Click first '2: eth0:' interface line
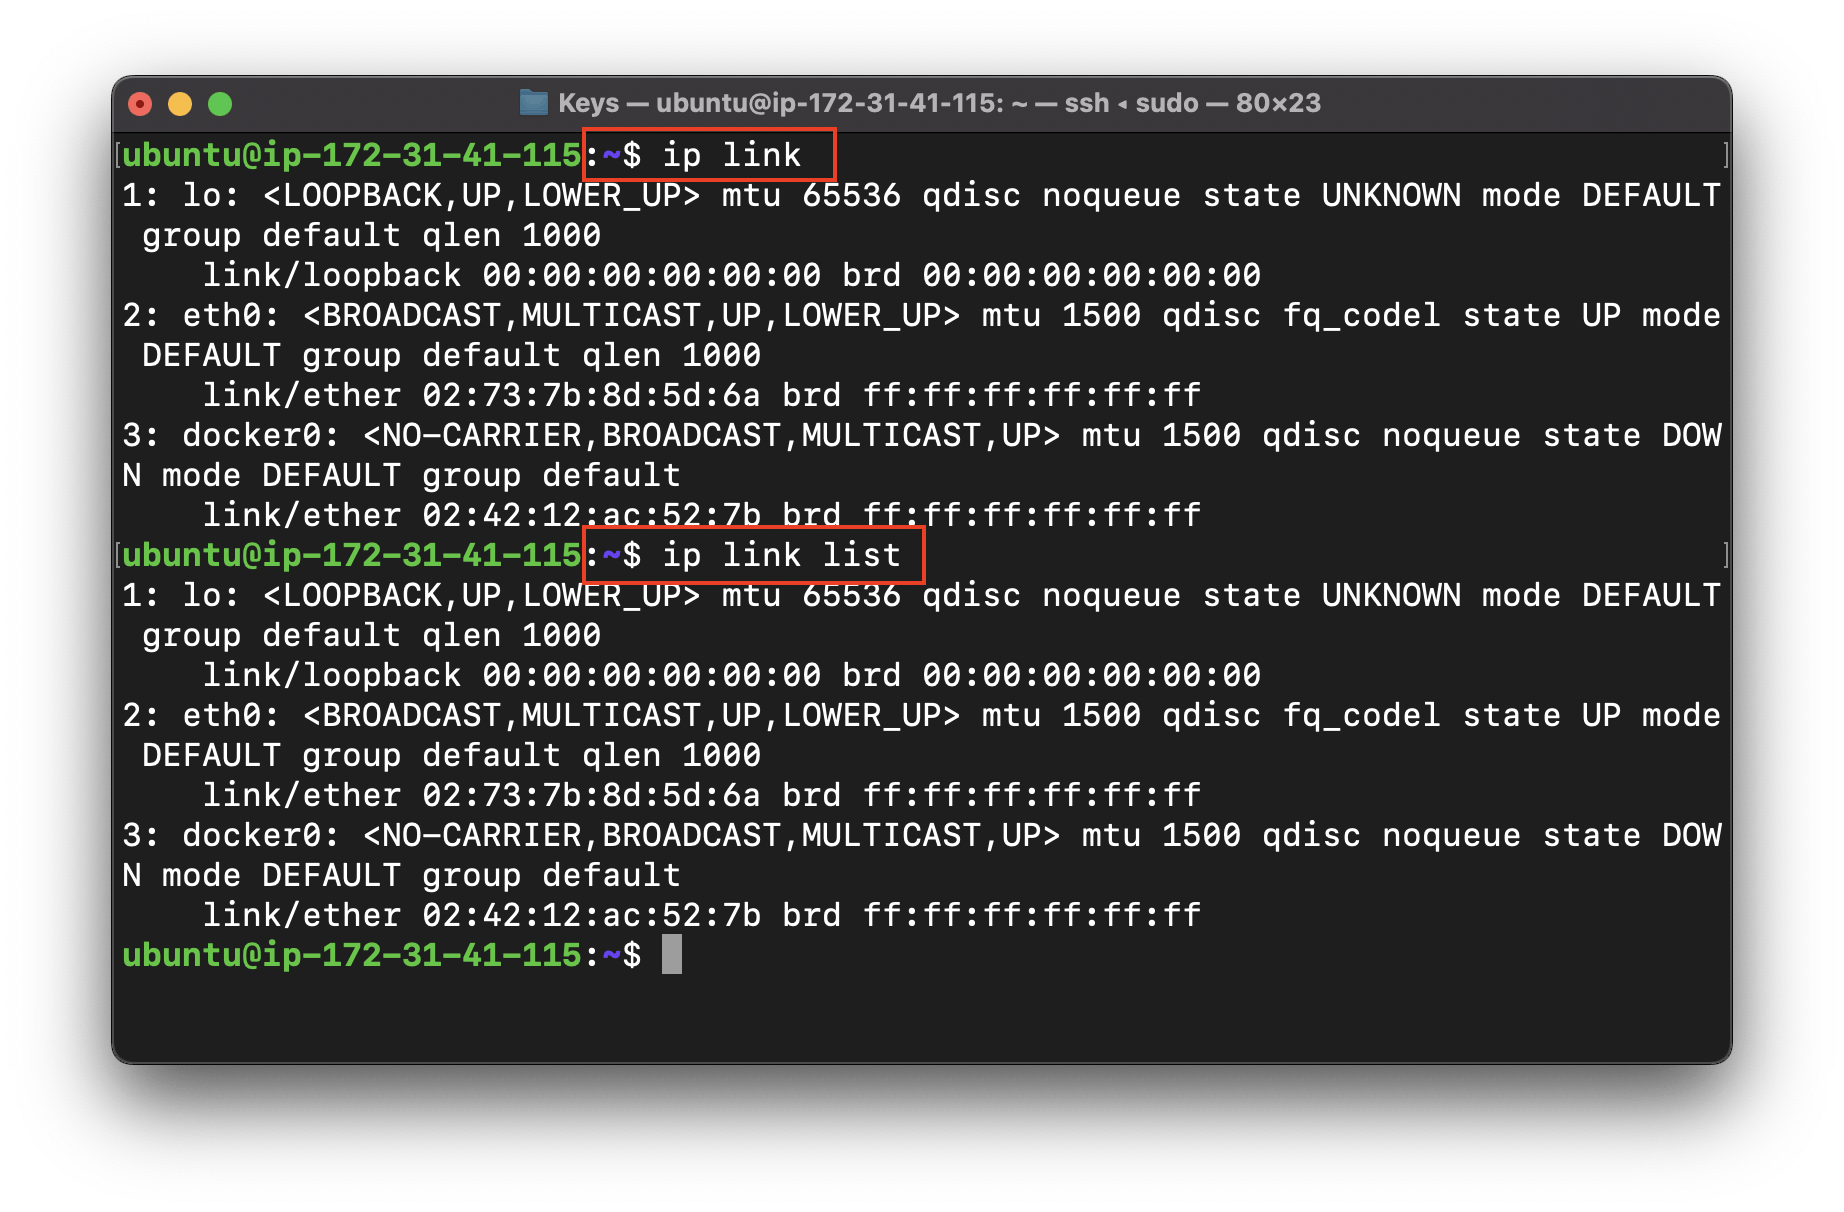This screenshot has width=1844, height=1212. pos(921,315)
